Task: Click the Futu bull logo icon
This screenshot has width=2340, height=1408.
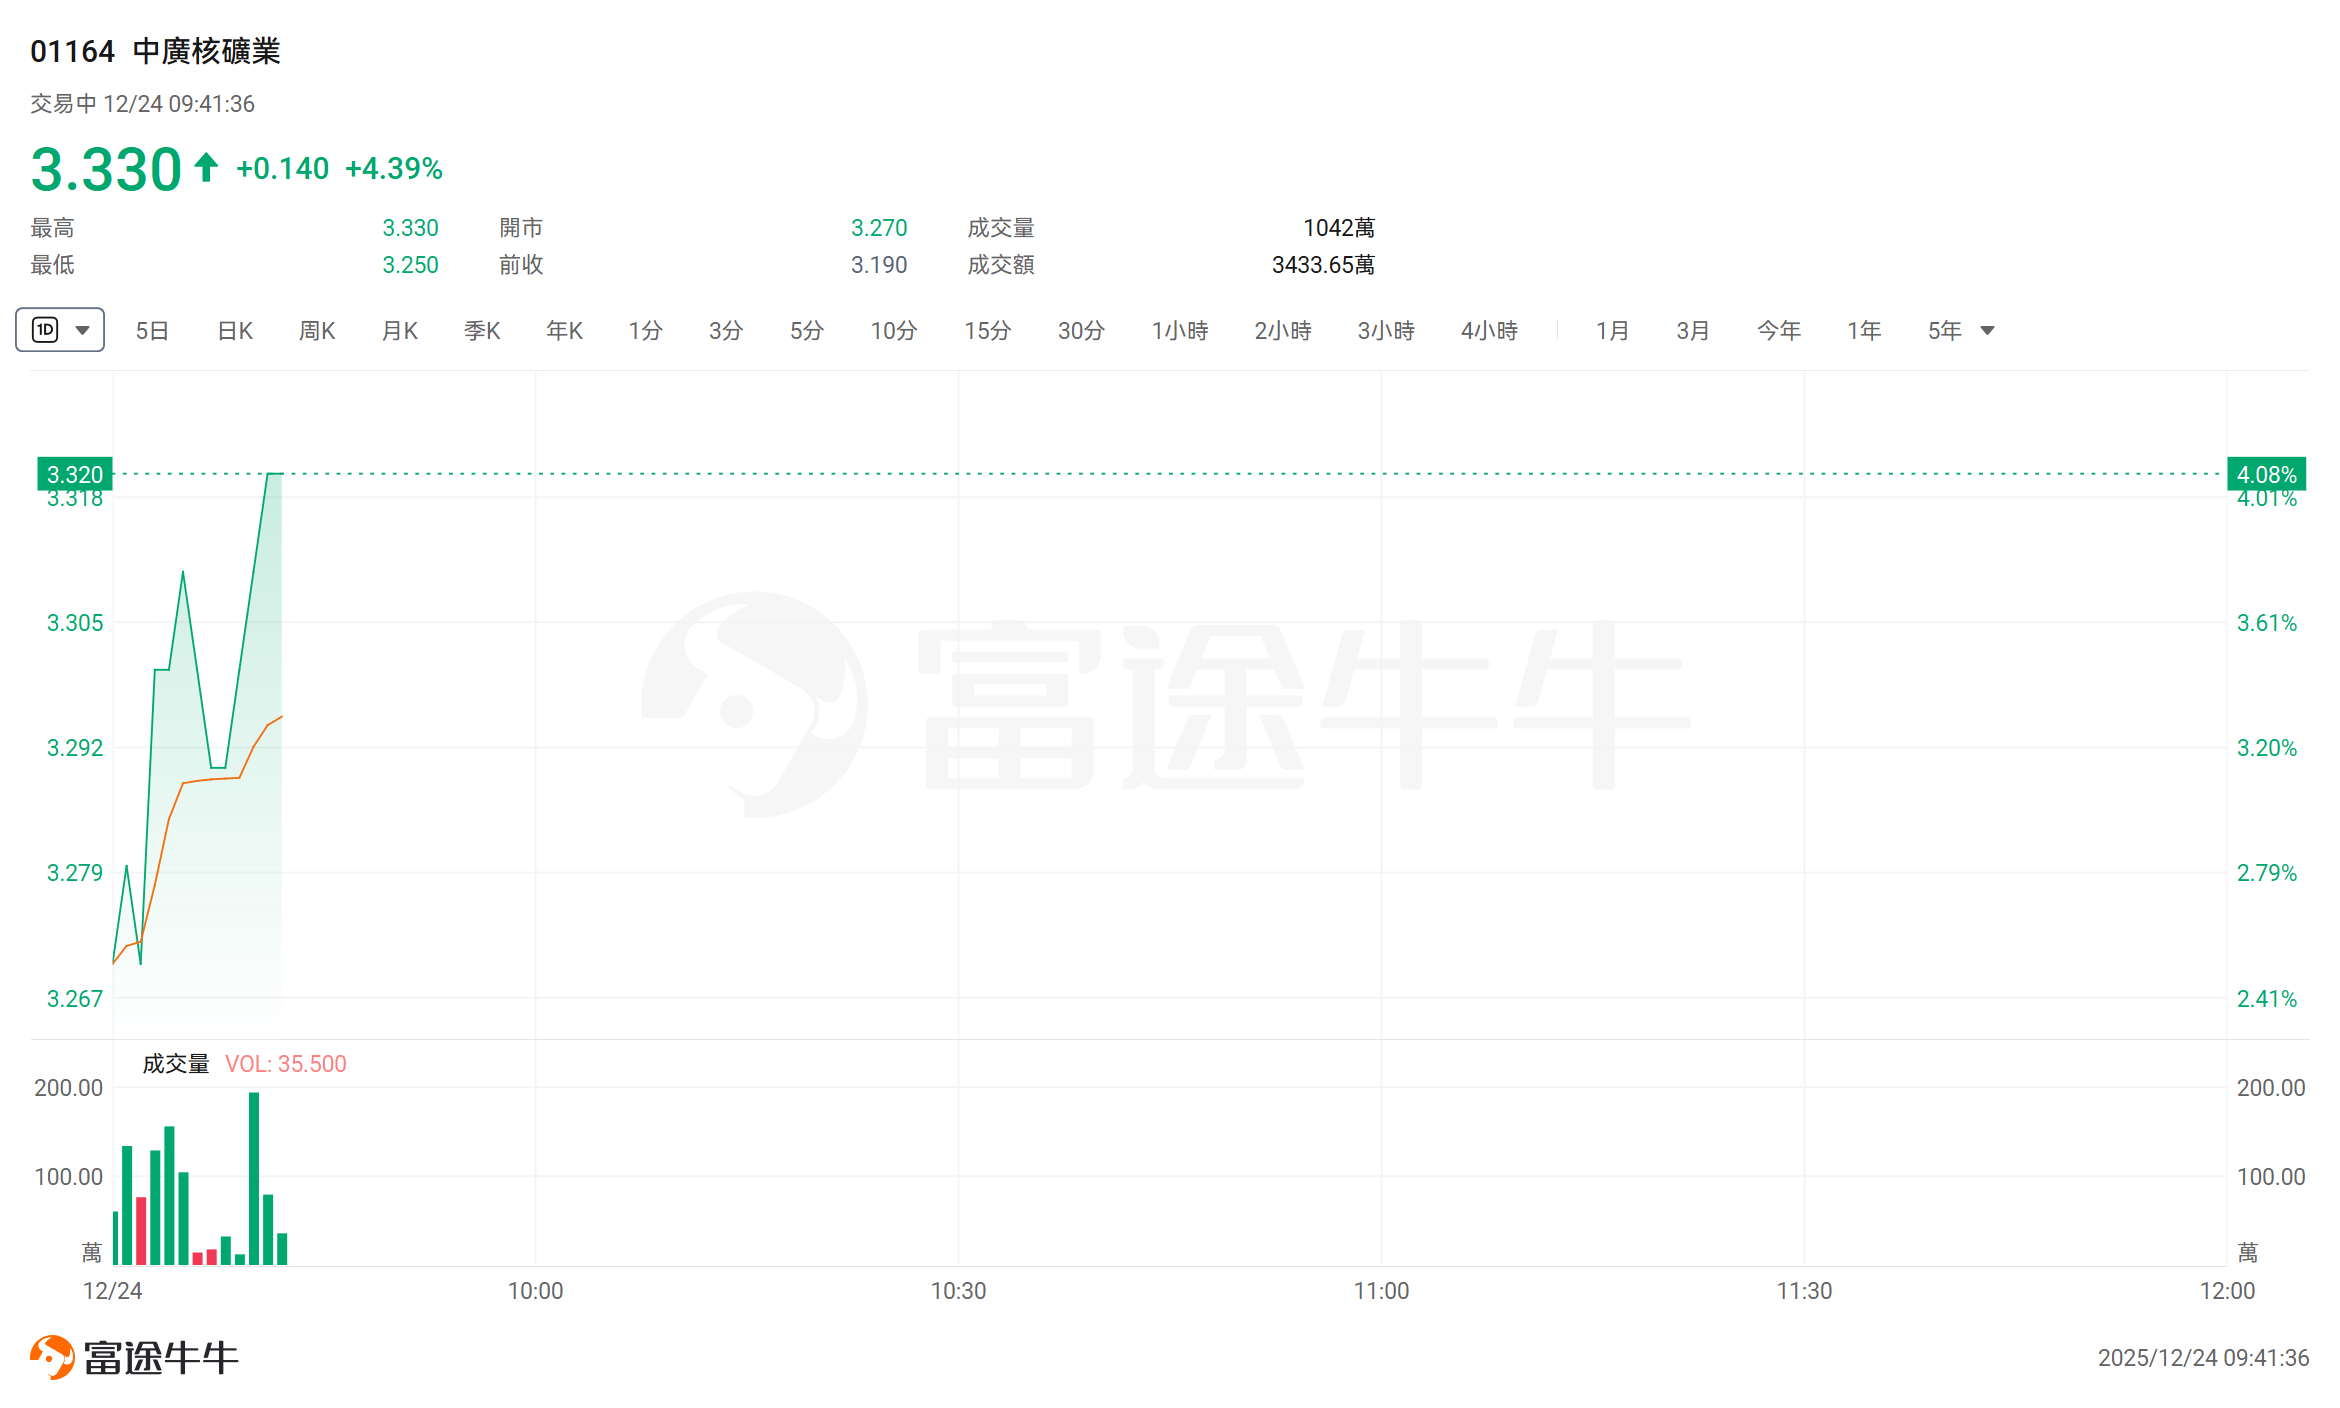Action: tap(52, 1357)
